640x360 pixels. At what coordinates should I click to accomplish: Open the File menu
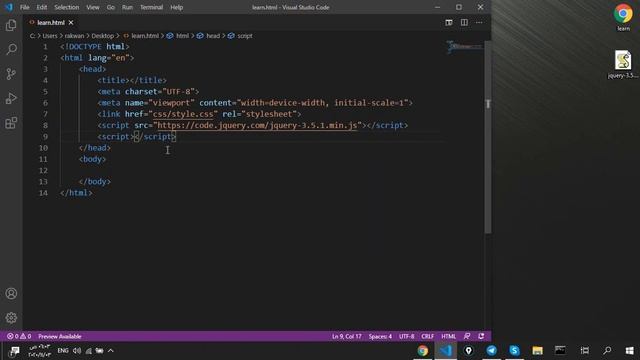pyautogui.click(x=24, y=7)
